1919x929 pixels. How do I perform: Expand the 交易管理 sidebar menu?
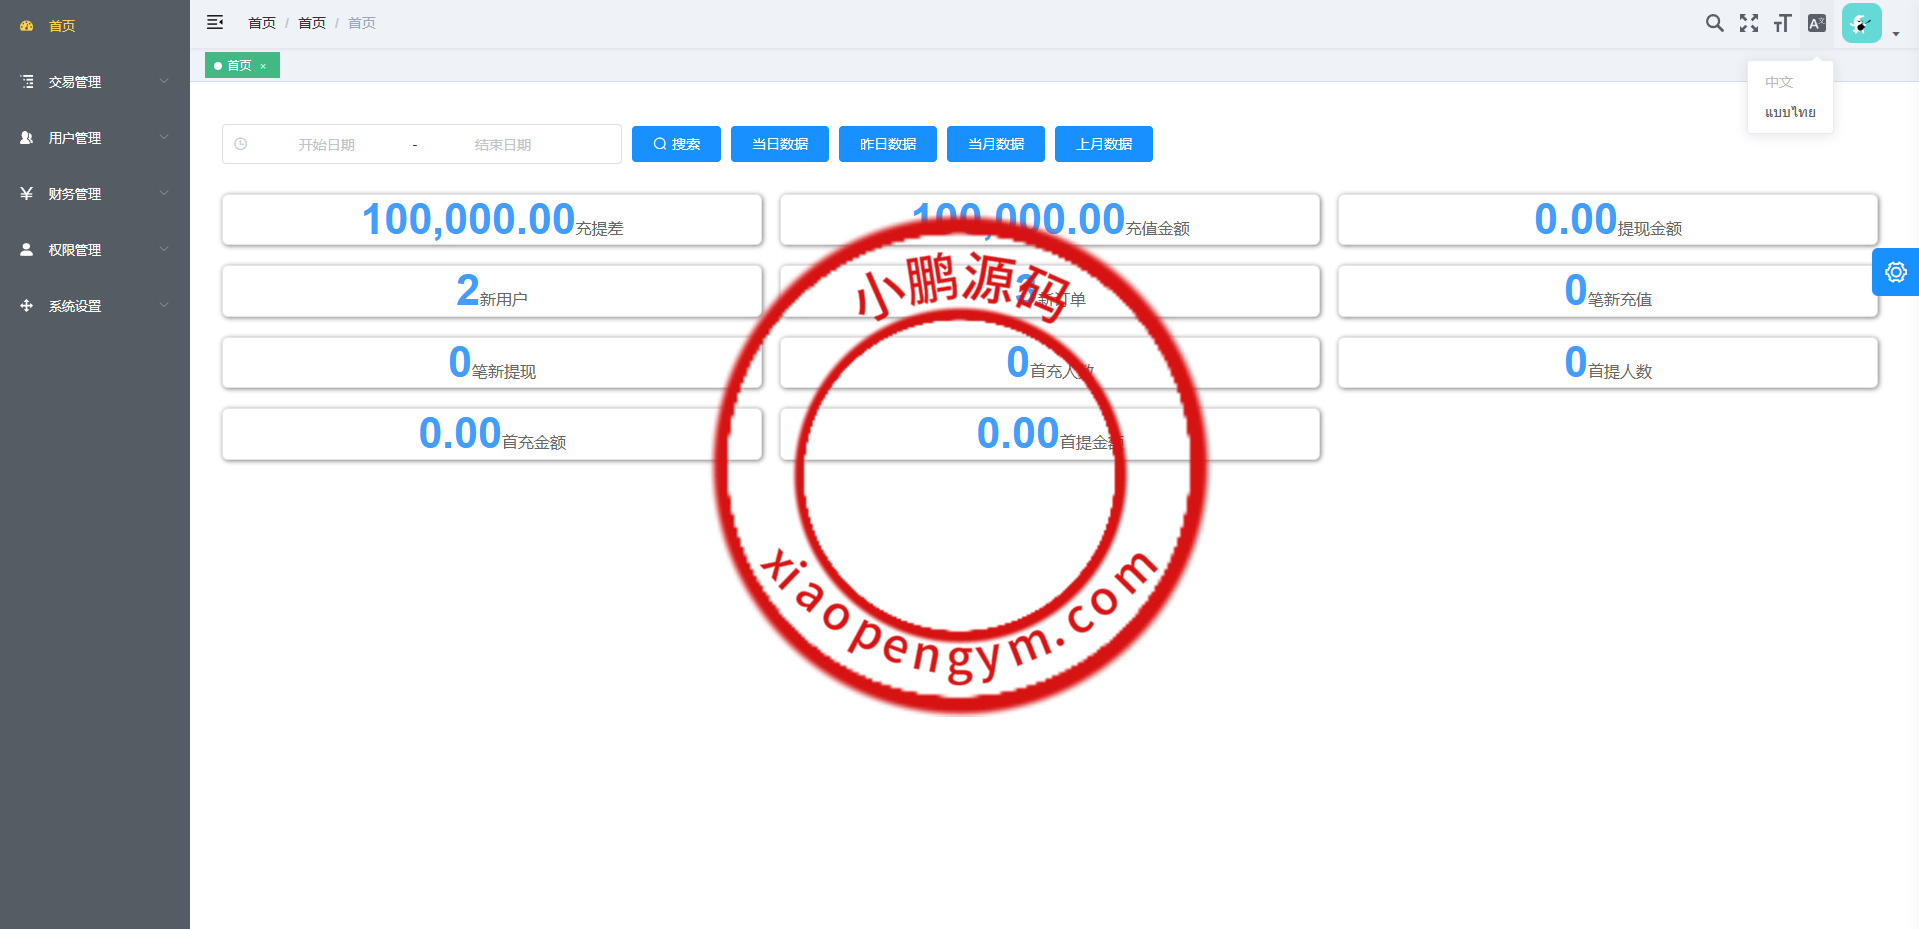(x=94, y=82)
